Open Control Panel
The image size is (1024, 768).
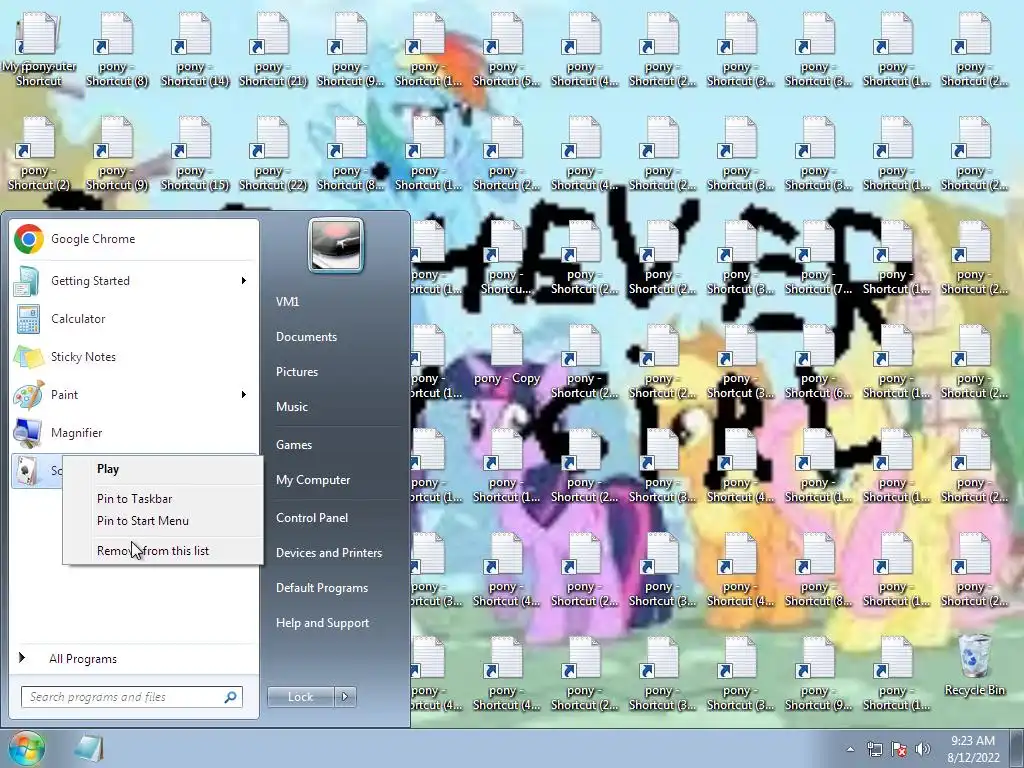pos(312,518)
